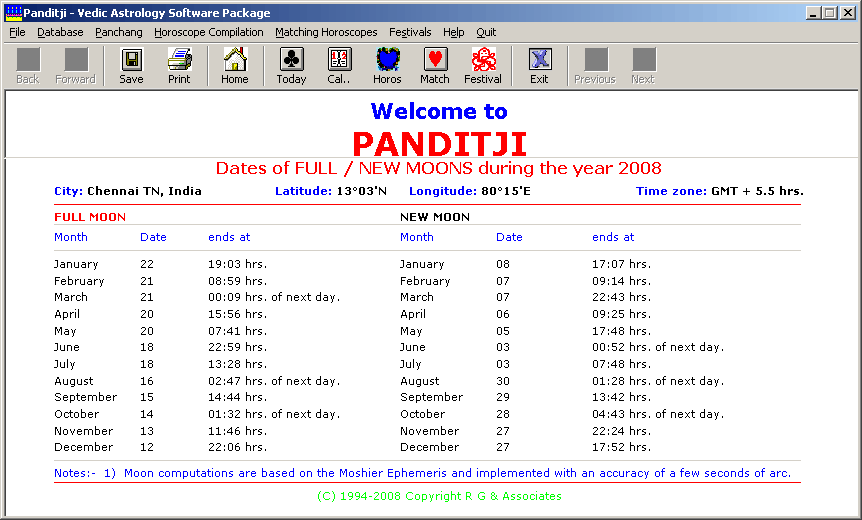862x520 pixels.
Task: Click full moon December time 22:06 hrs.
Action: coord(237,447)
